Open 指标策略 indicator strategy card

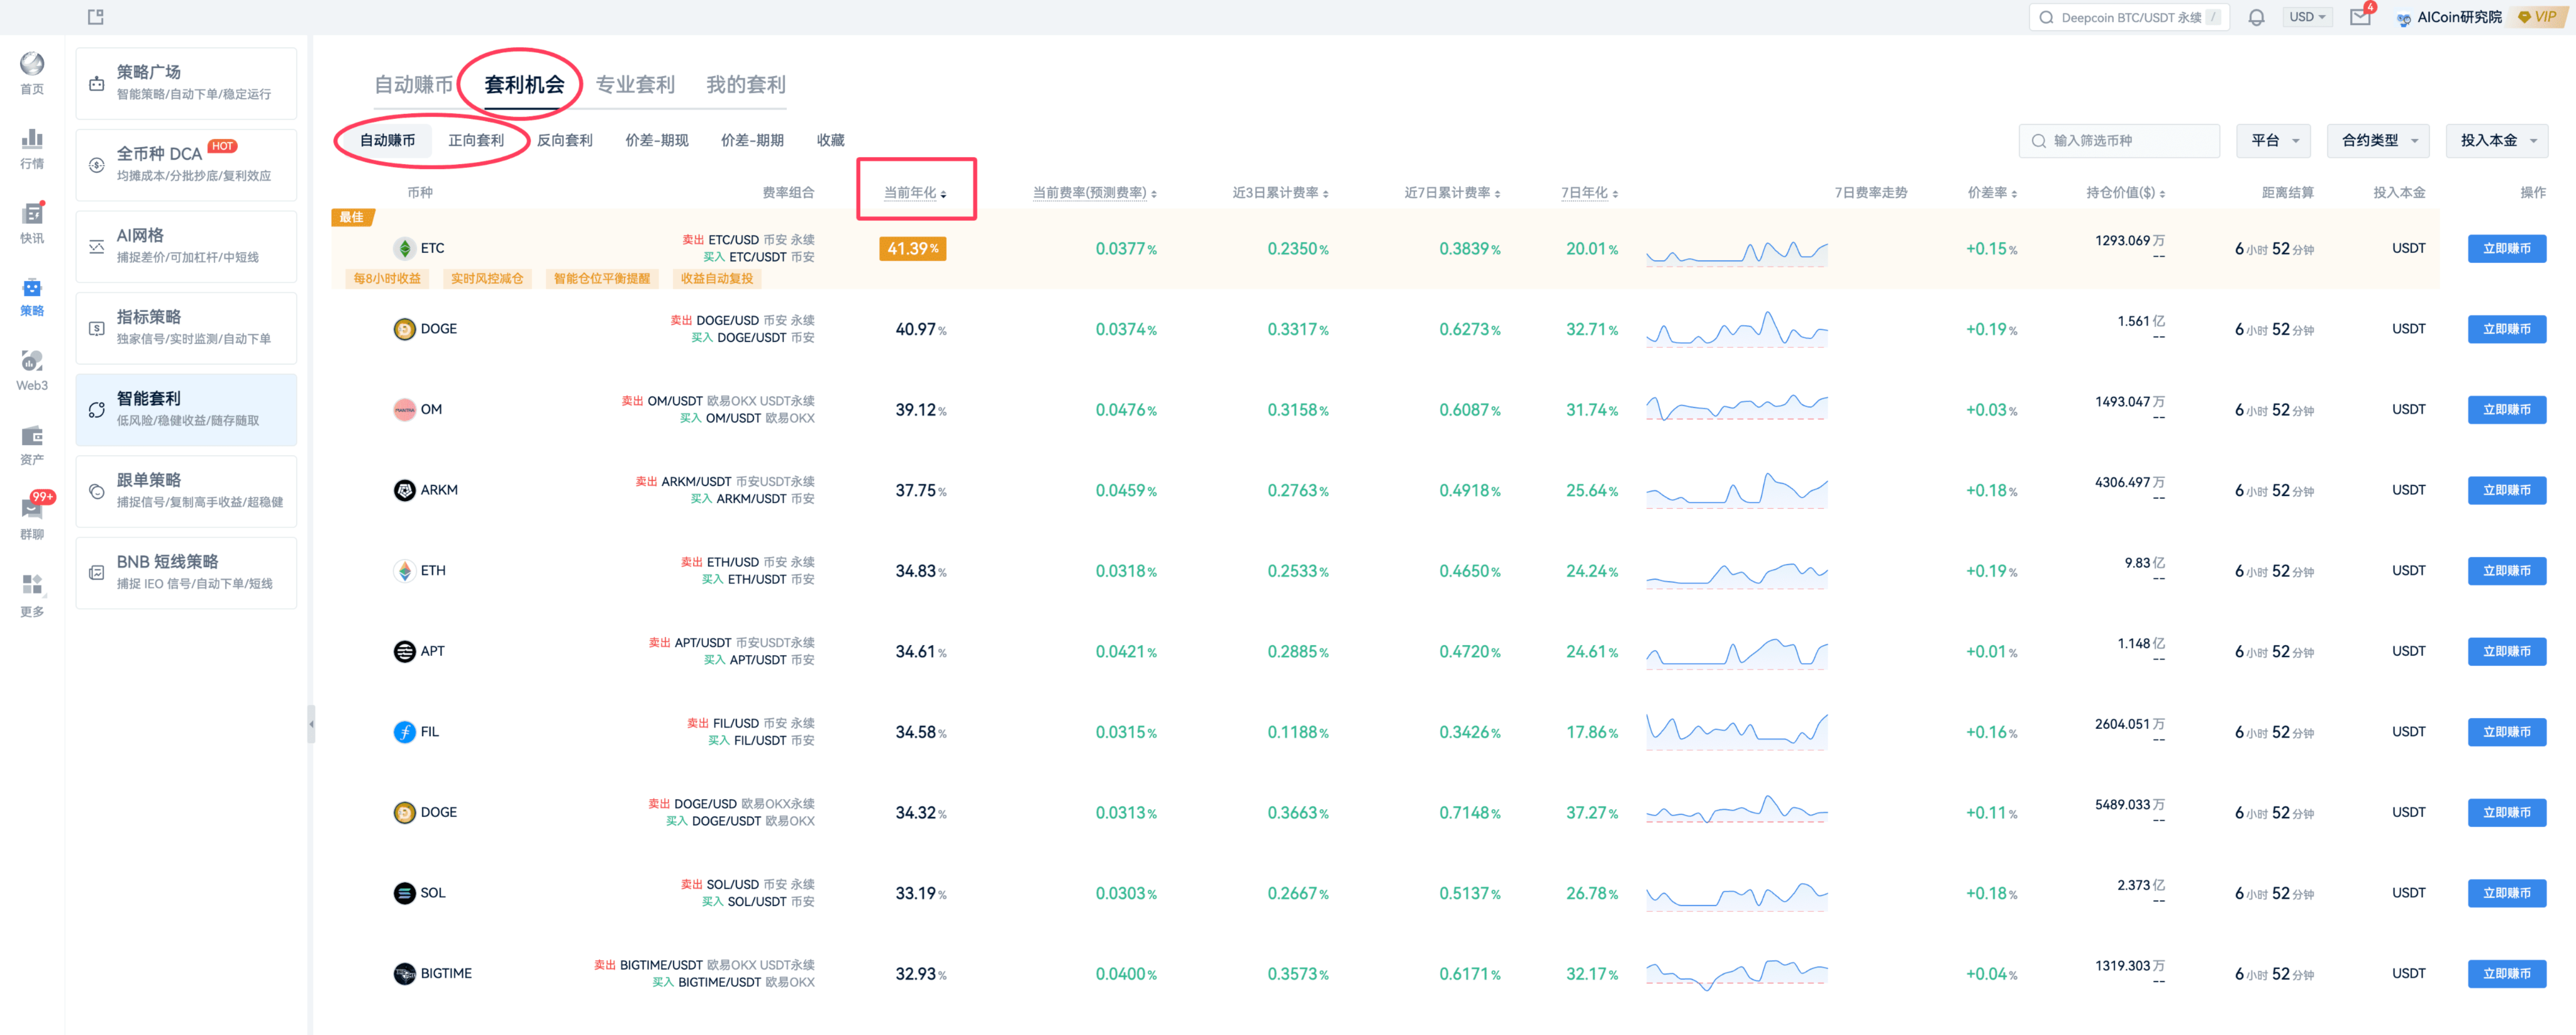pyautogui.click(x=186, y=328)
